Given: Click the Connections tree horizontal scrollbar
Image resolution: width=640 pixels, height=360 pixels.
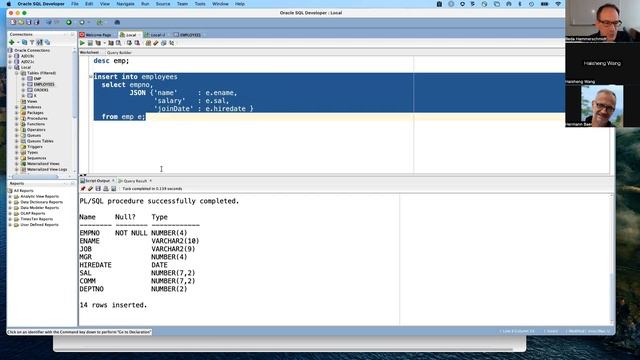Looking at the screenshot, I should pos(35,177).
